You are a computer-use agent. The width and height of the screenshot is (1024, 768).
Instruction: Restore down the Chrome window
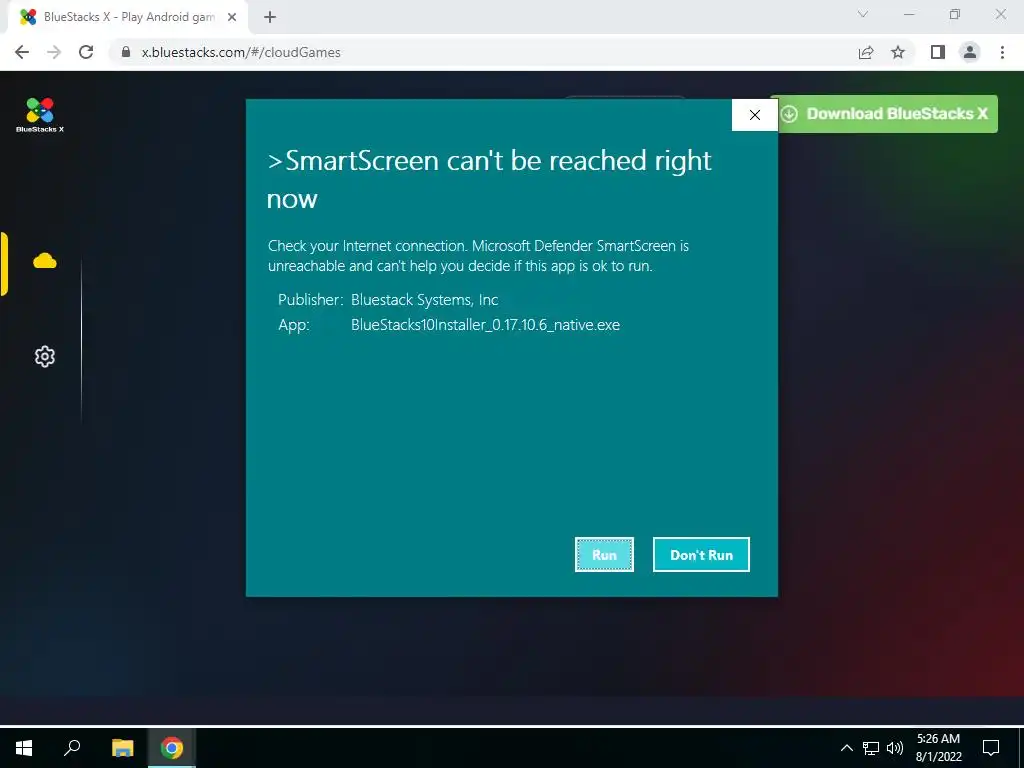click(x=955, y=14)
